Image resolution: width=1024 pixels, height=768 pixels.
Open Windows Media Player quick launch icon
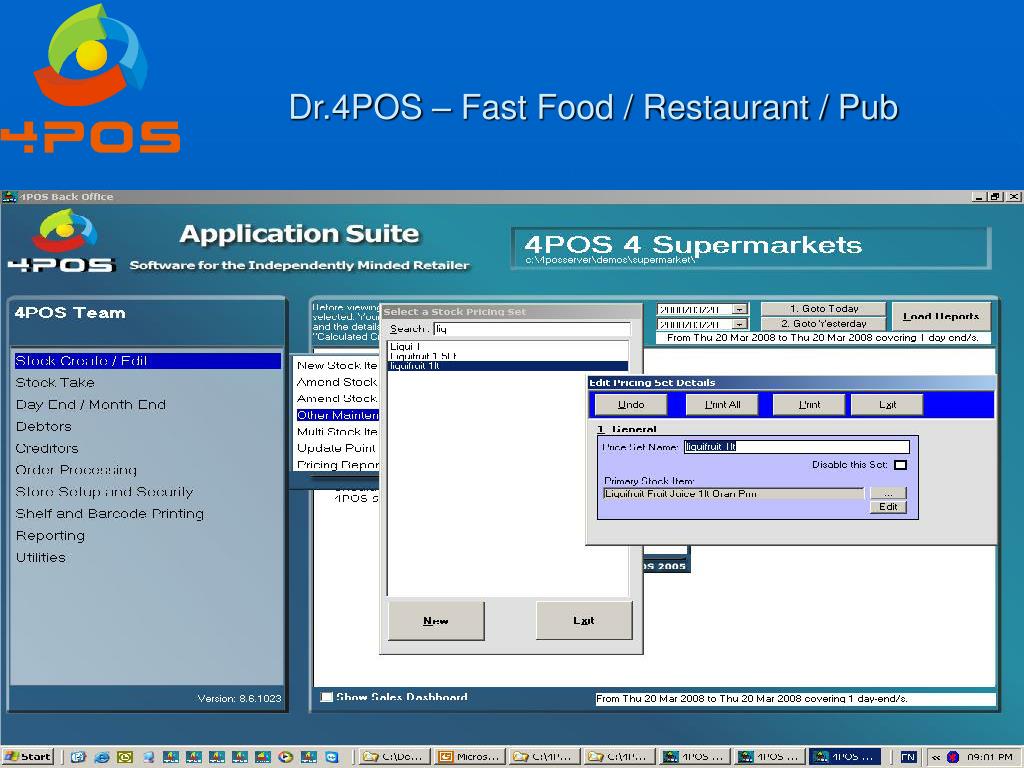coord(285,757)
